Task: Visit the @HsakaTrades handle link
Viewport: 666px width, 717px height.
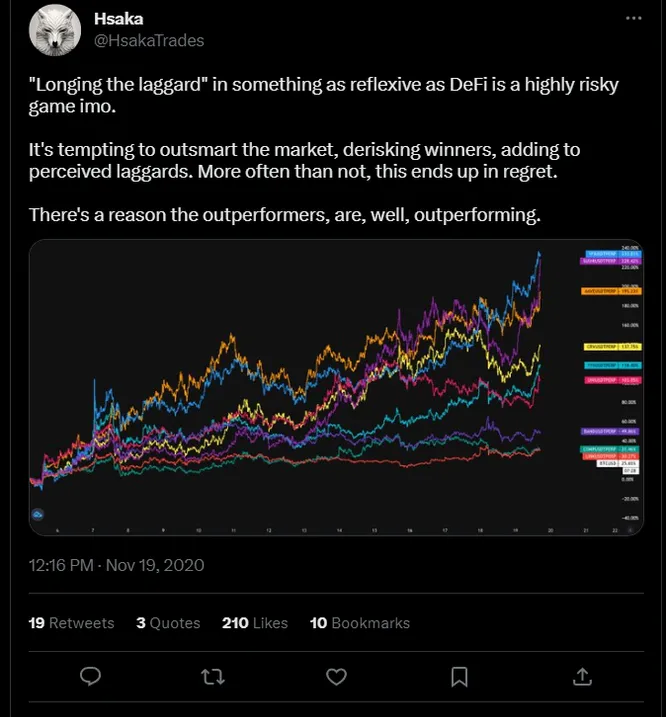Action: (x=149, y=40)
